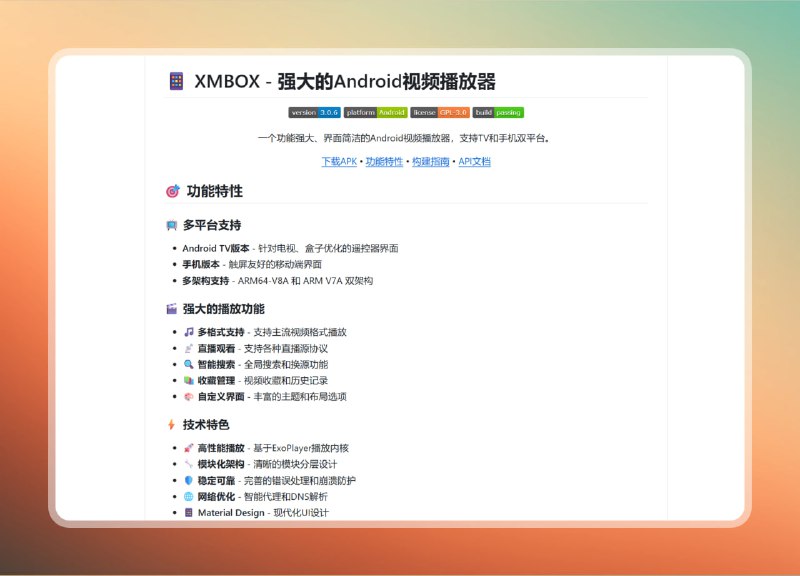Image resolution: width=800 pixels, height=576 pixels.
Task: Click the clapperboard icon beside 强大的播放功能
Action: pyautogui.click(x=170, y=308)
